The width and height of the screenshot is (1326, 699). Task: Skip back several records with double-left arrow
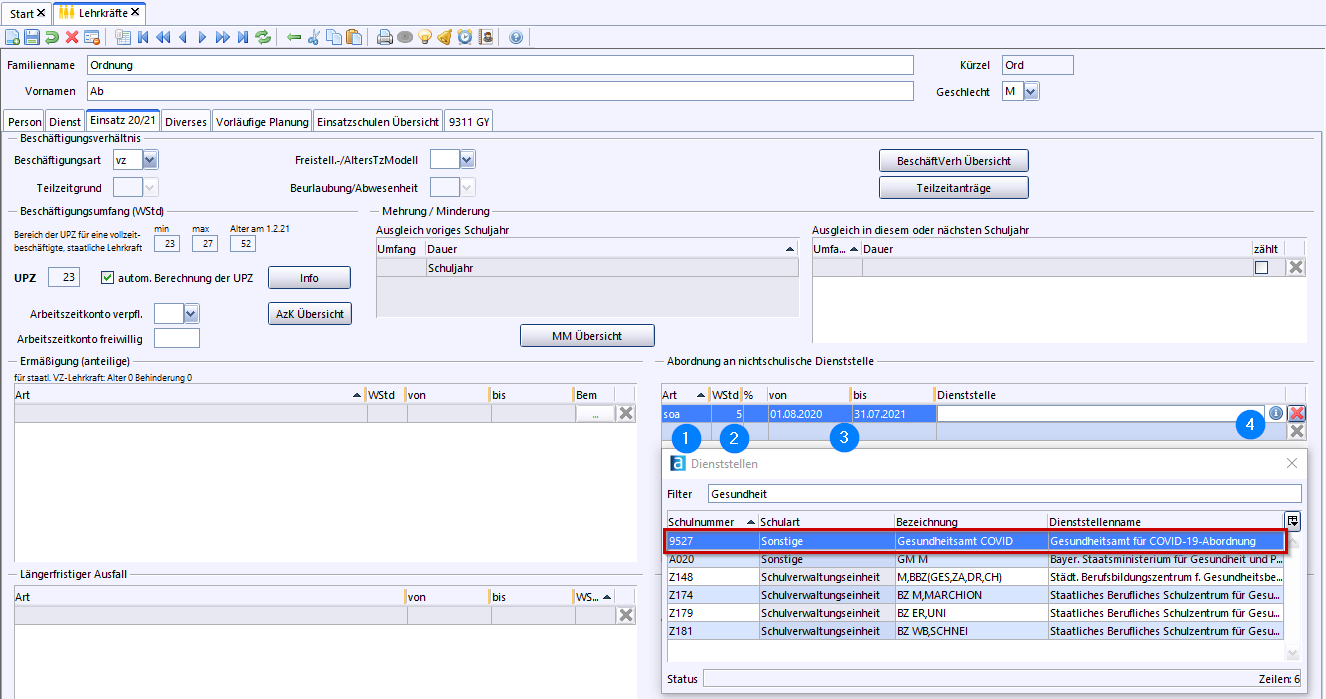tap(163, 38)
